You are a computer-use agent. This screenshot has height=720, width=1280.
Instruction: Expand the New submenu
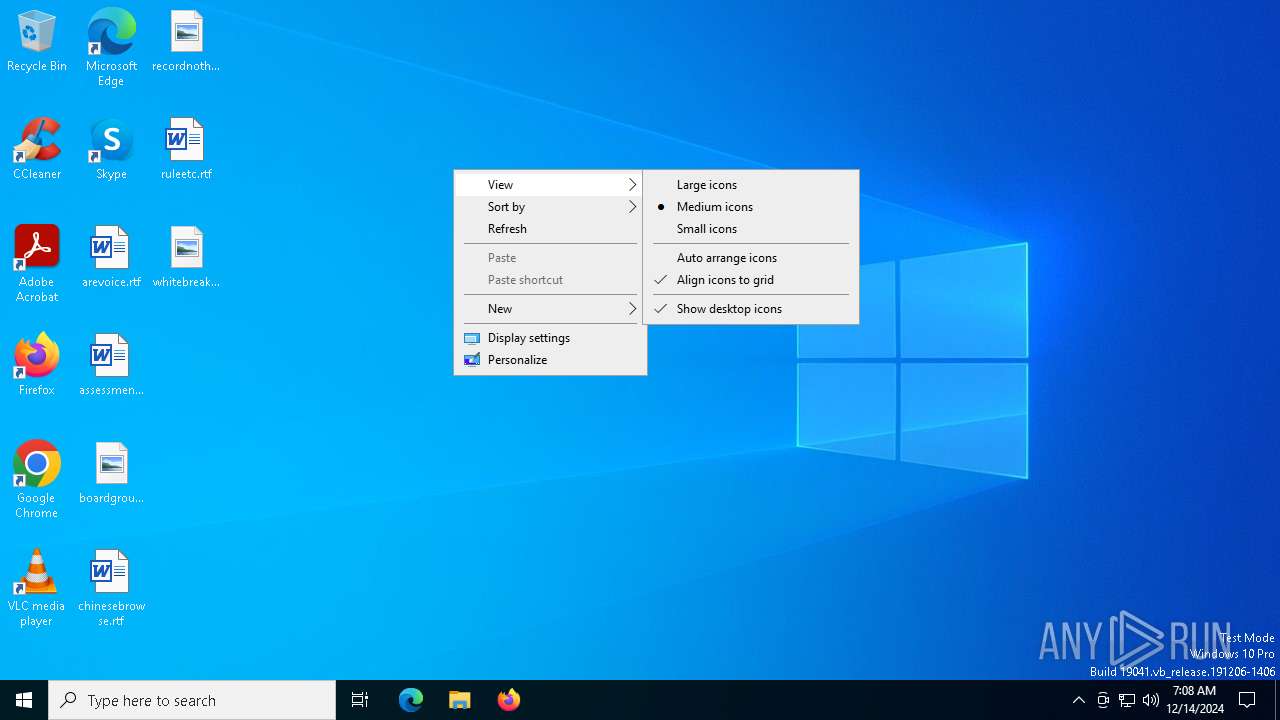(550, 309)
